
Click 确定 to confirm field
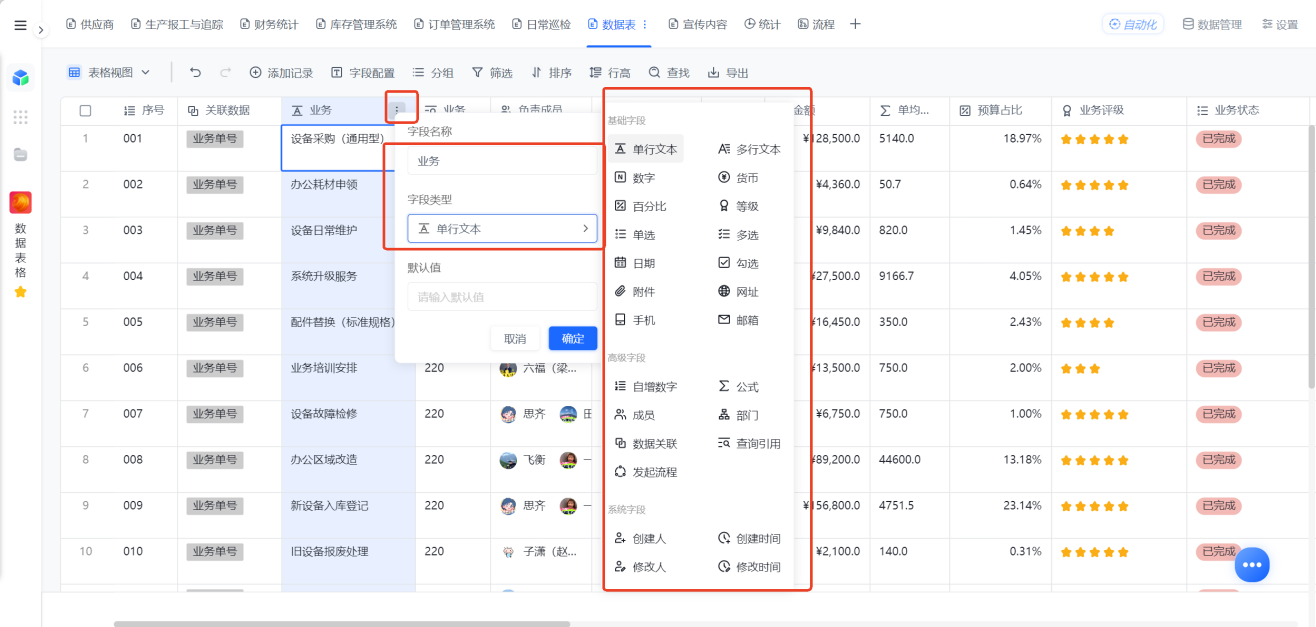(573, 338)
